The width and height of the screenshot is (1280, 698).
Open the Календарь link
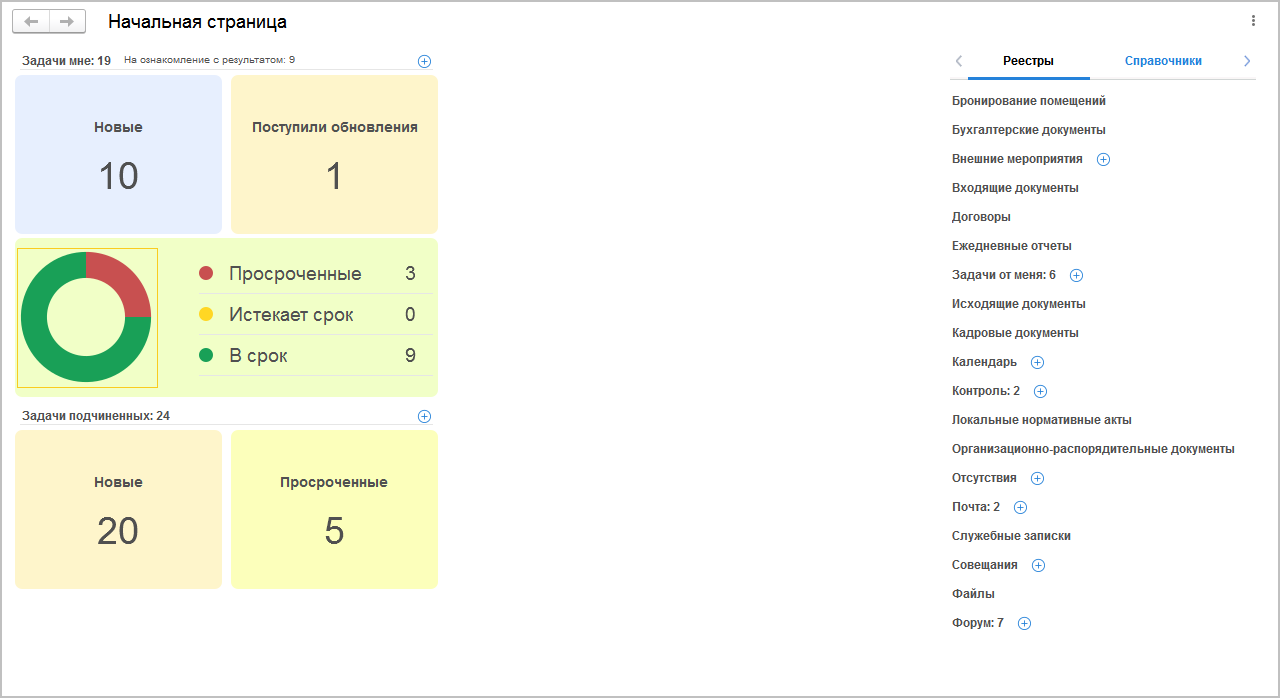coord(984,362)
